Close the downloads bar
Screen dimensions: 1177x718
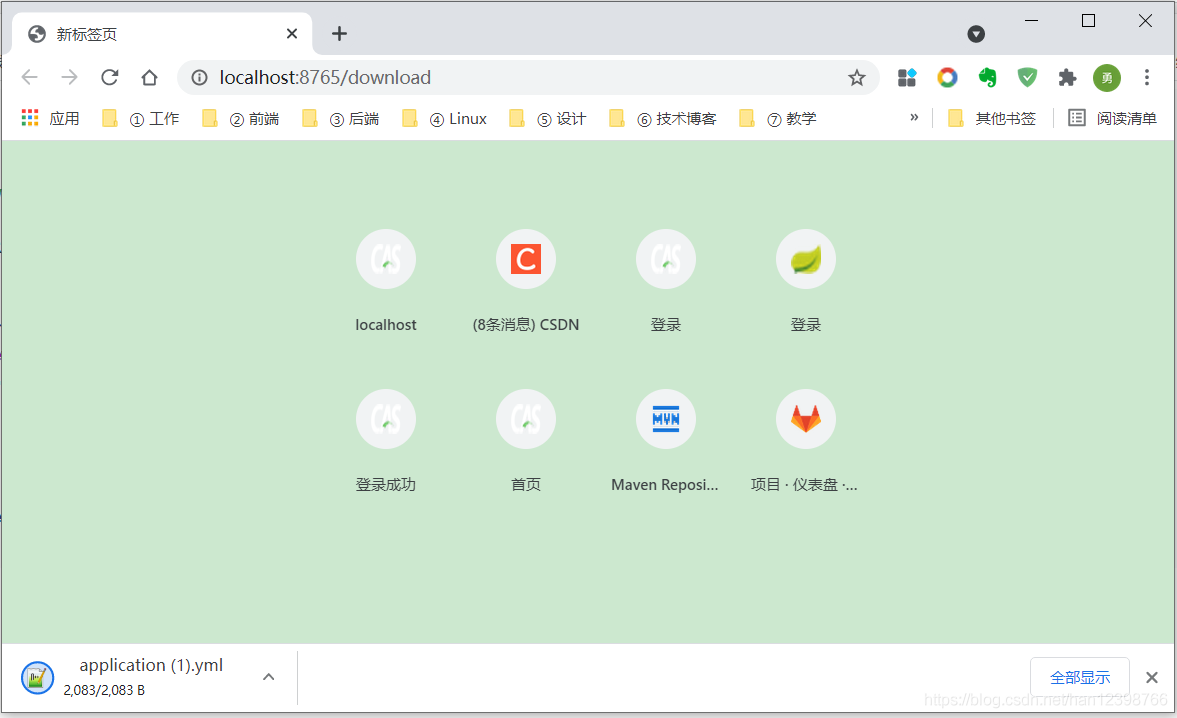click(1151, 677)
